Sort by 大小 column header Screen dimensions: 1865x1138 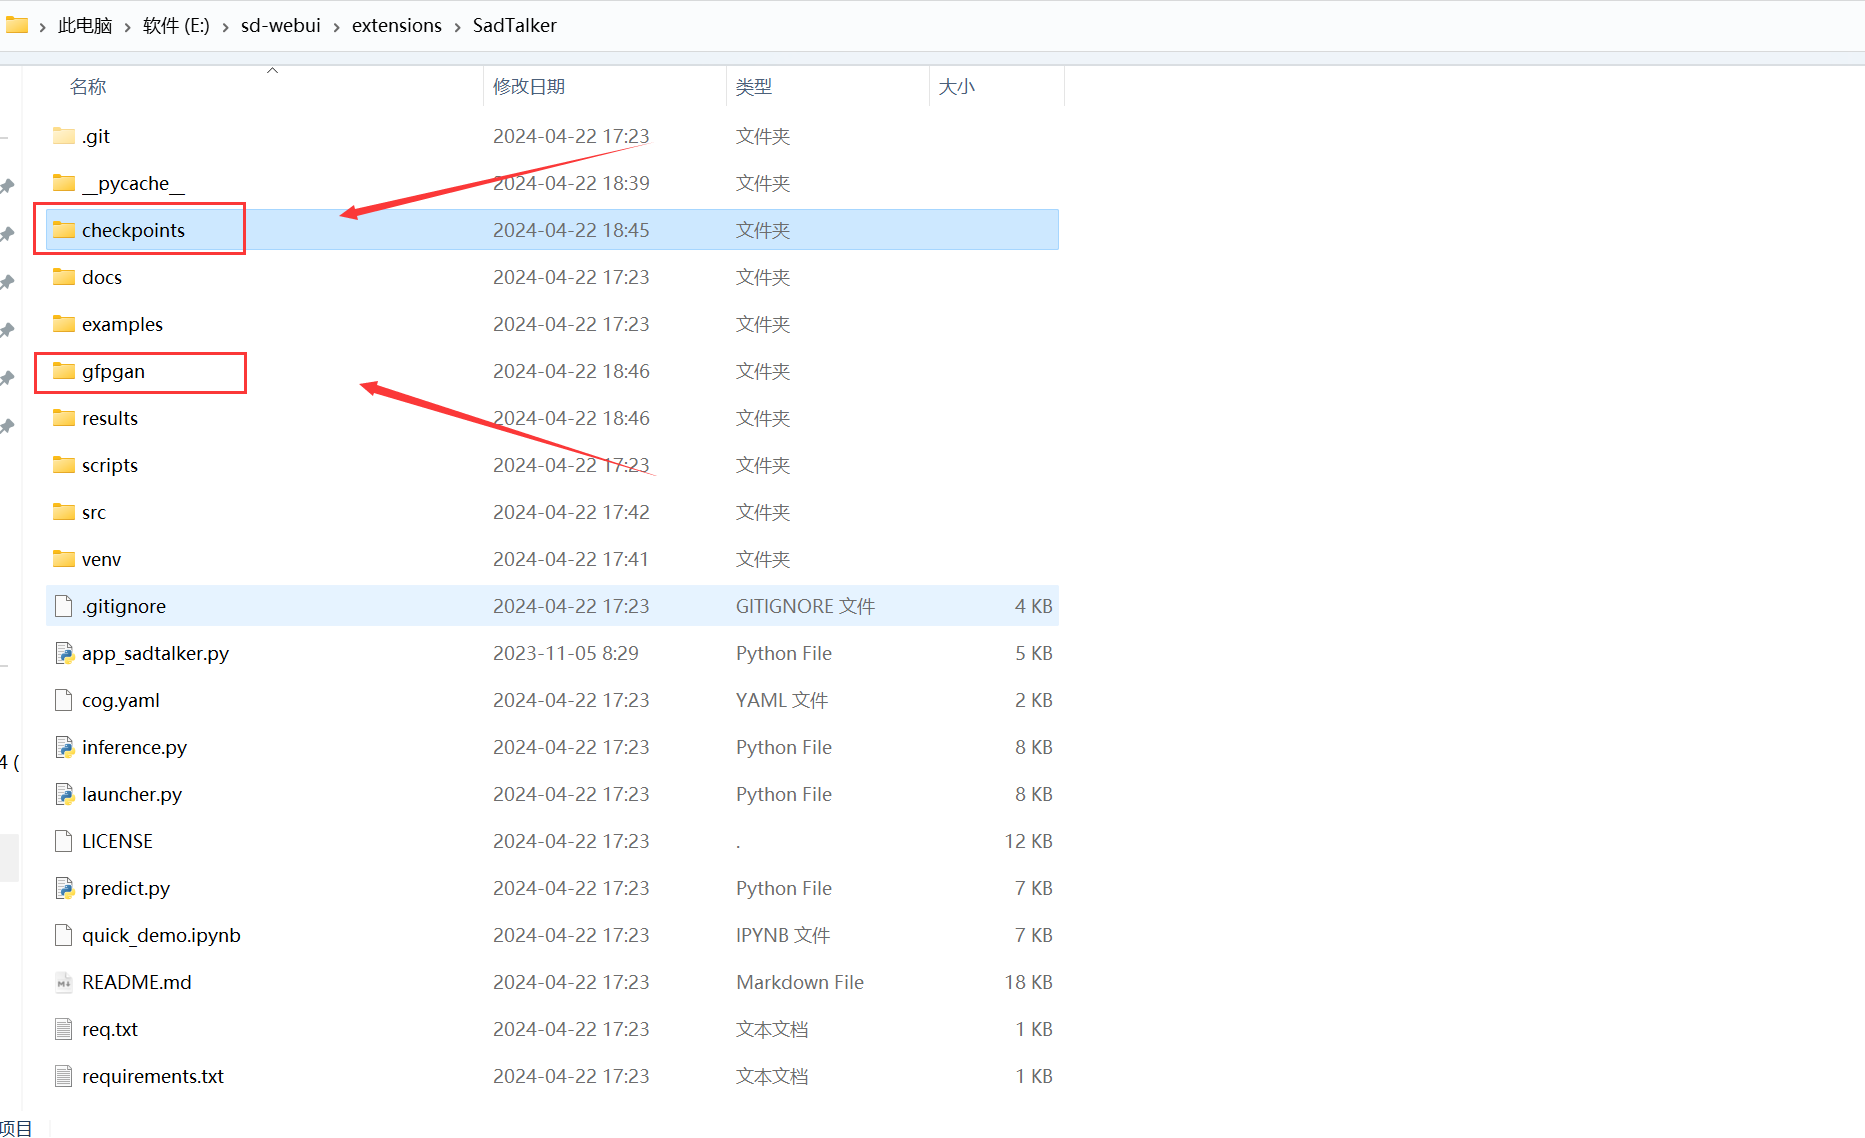[956, 87]
